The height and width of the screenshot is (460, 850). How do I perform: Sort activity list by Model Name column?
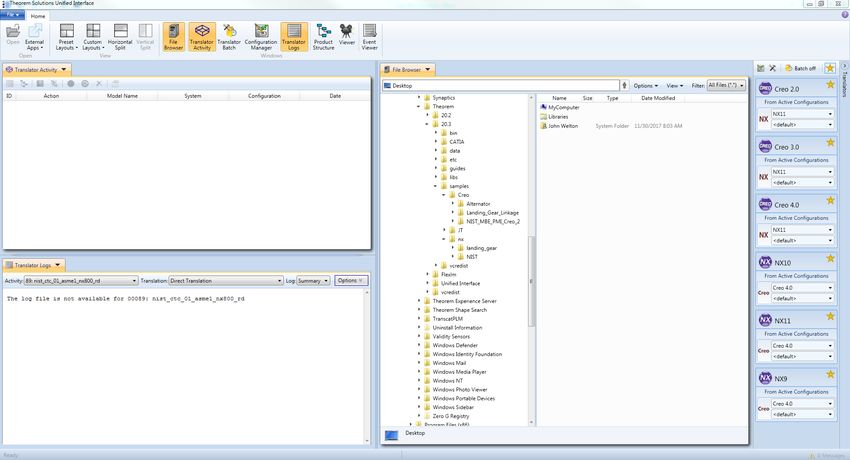(122, 96)
